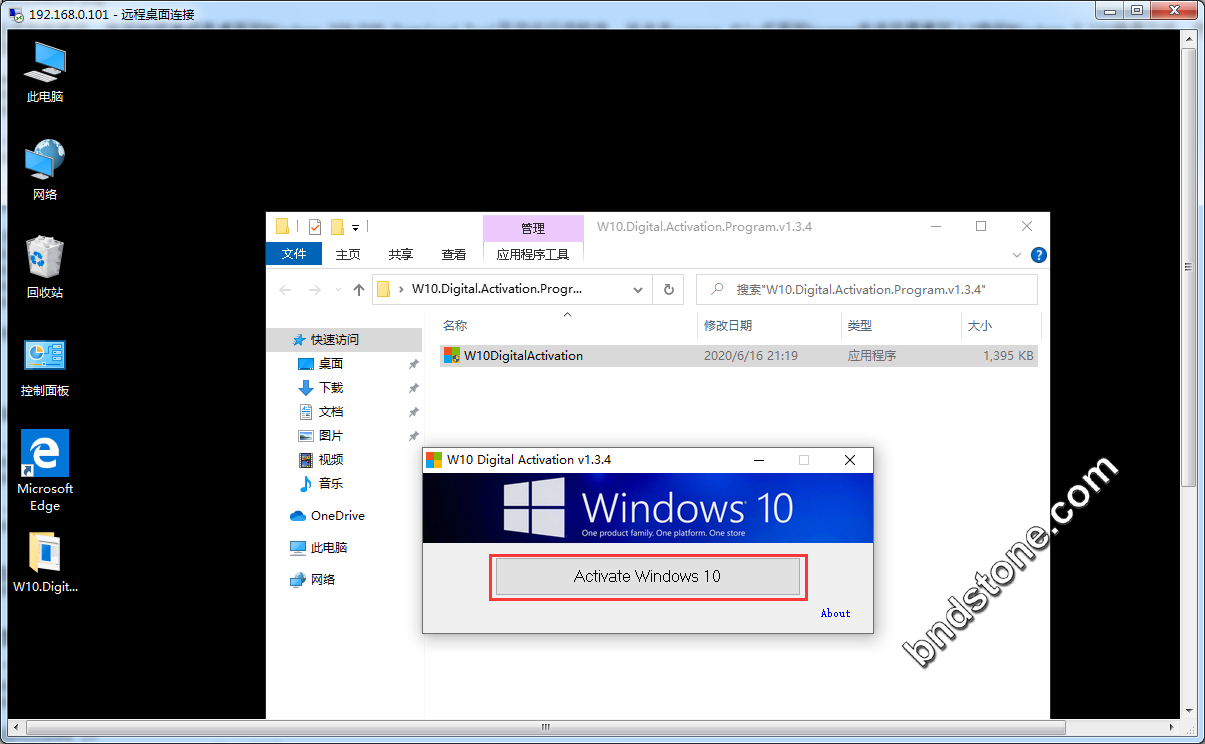The width and height of the screenshot is (1205, 744).
Task: Select 应用程序工具 ribbon tab
Action: (532, 254)
